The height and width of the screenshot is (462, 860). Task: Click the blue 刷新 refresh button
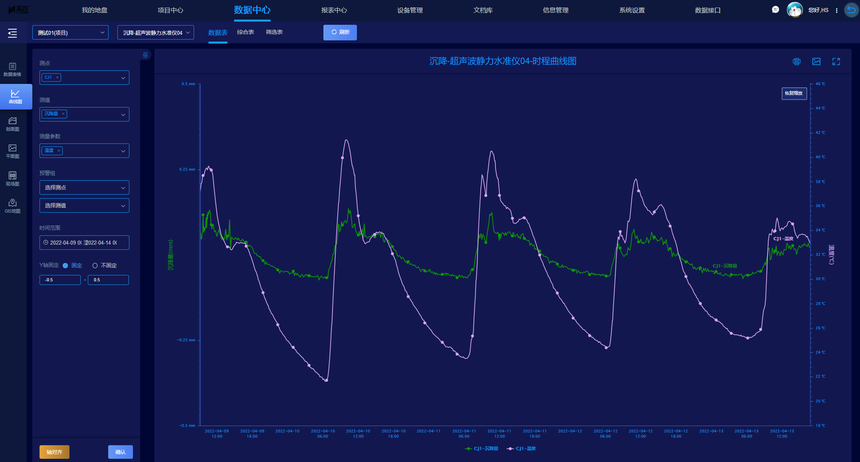(340, 32)
